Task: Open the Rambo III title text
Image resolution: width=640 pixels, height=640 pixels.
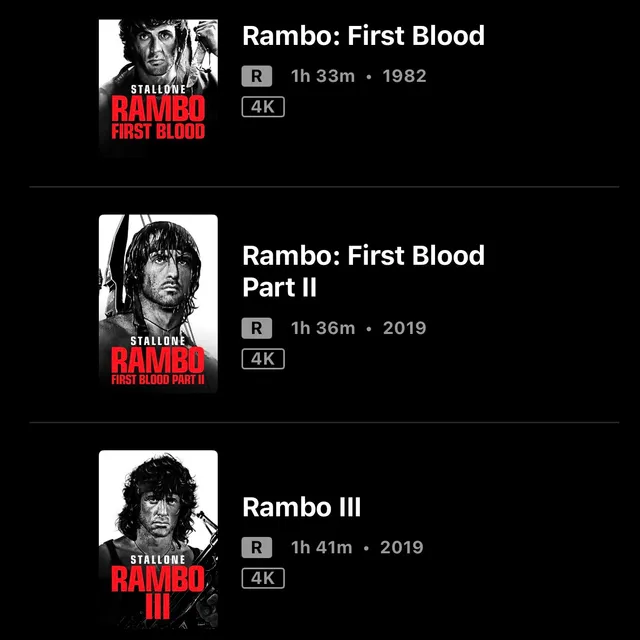Action: point(302,507)
